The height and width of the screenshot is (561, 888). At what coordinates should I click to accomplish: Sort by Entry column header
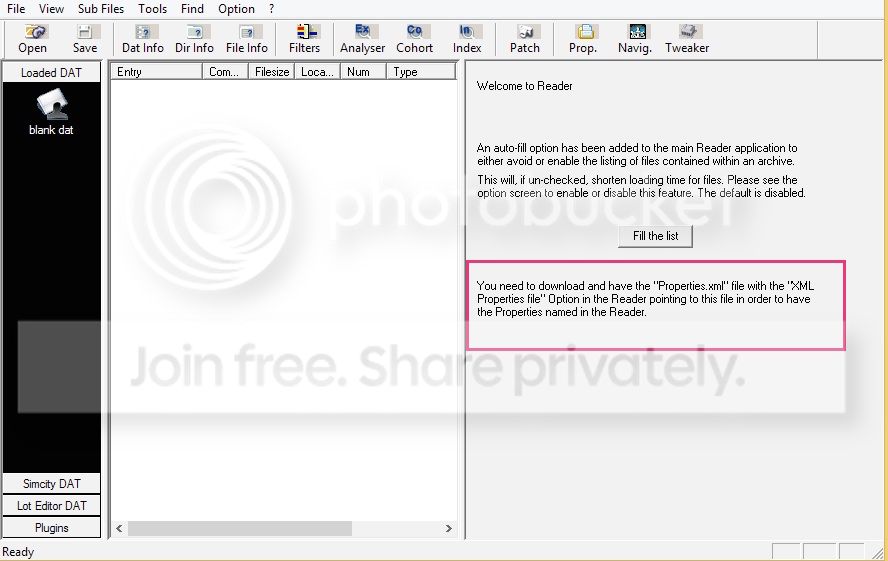157,72
